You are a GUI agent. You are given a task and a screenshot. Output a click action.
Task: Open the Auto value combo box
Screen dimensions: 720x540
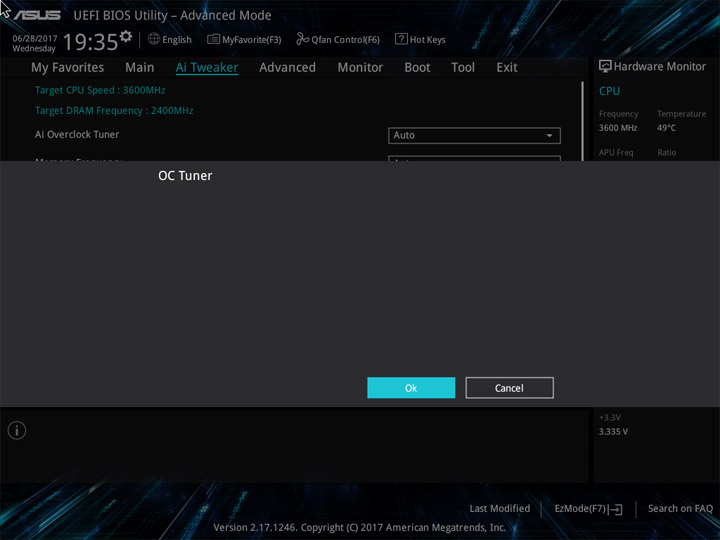tap(474, 135)
